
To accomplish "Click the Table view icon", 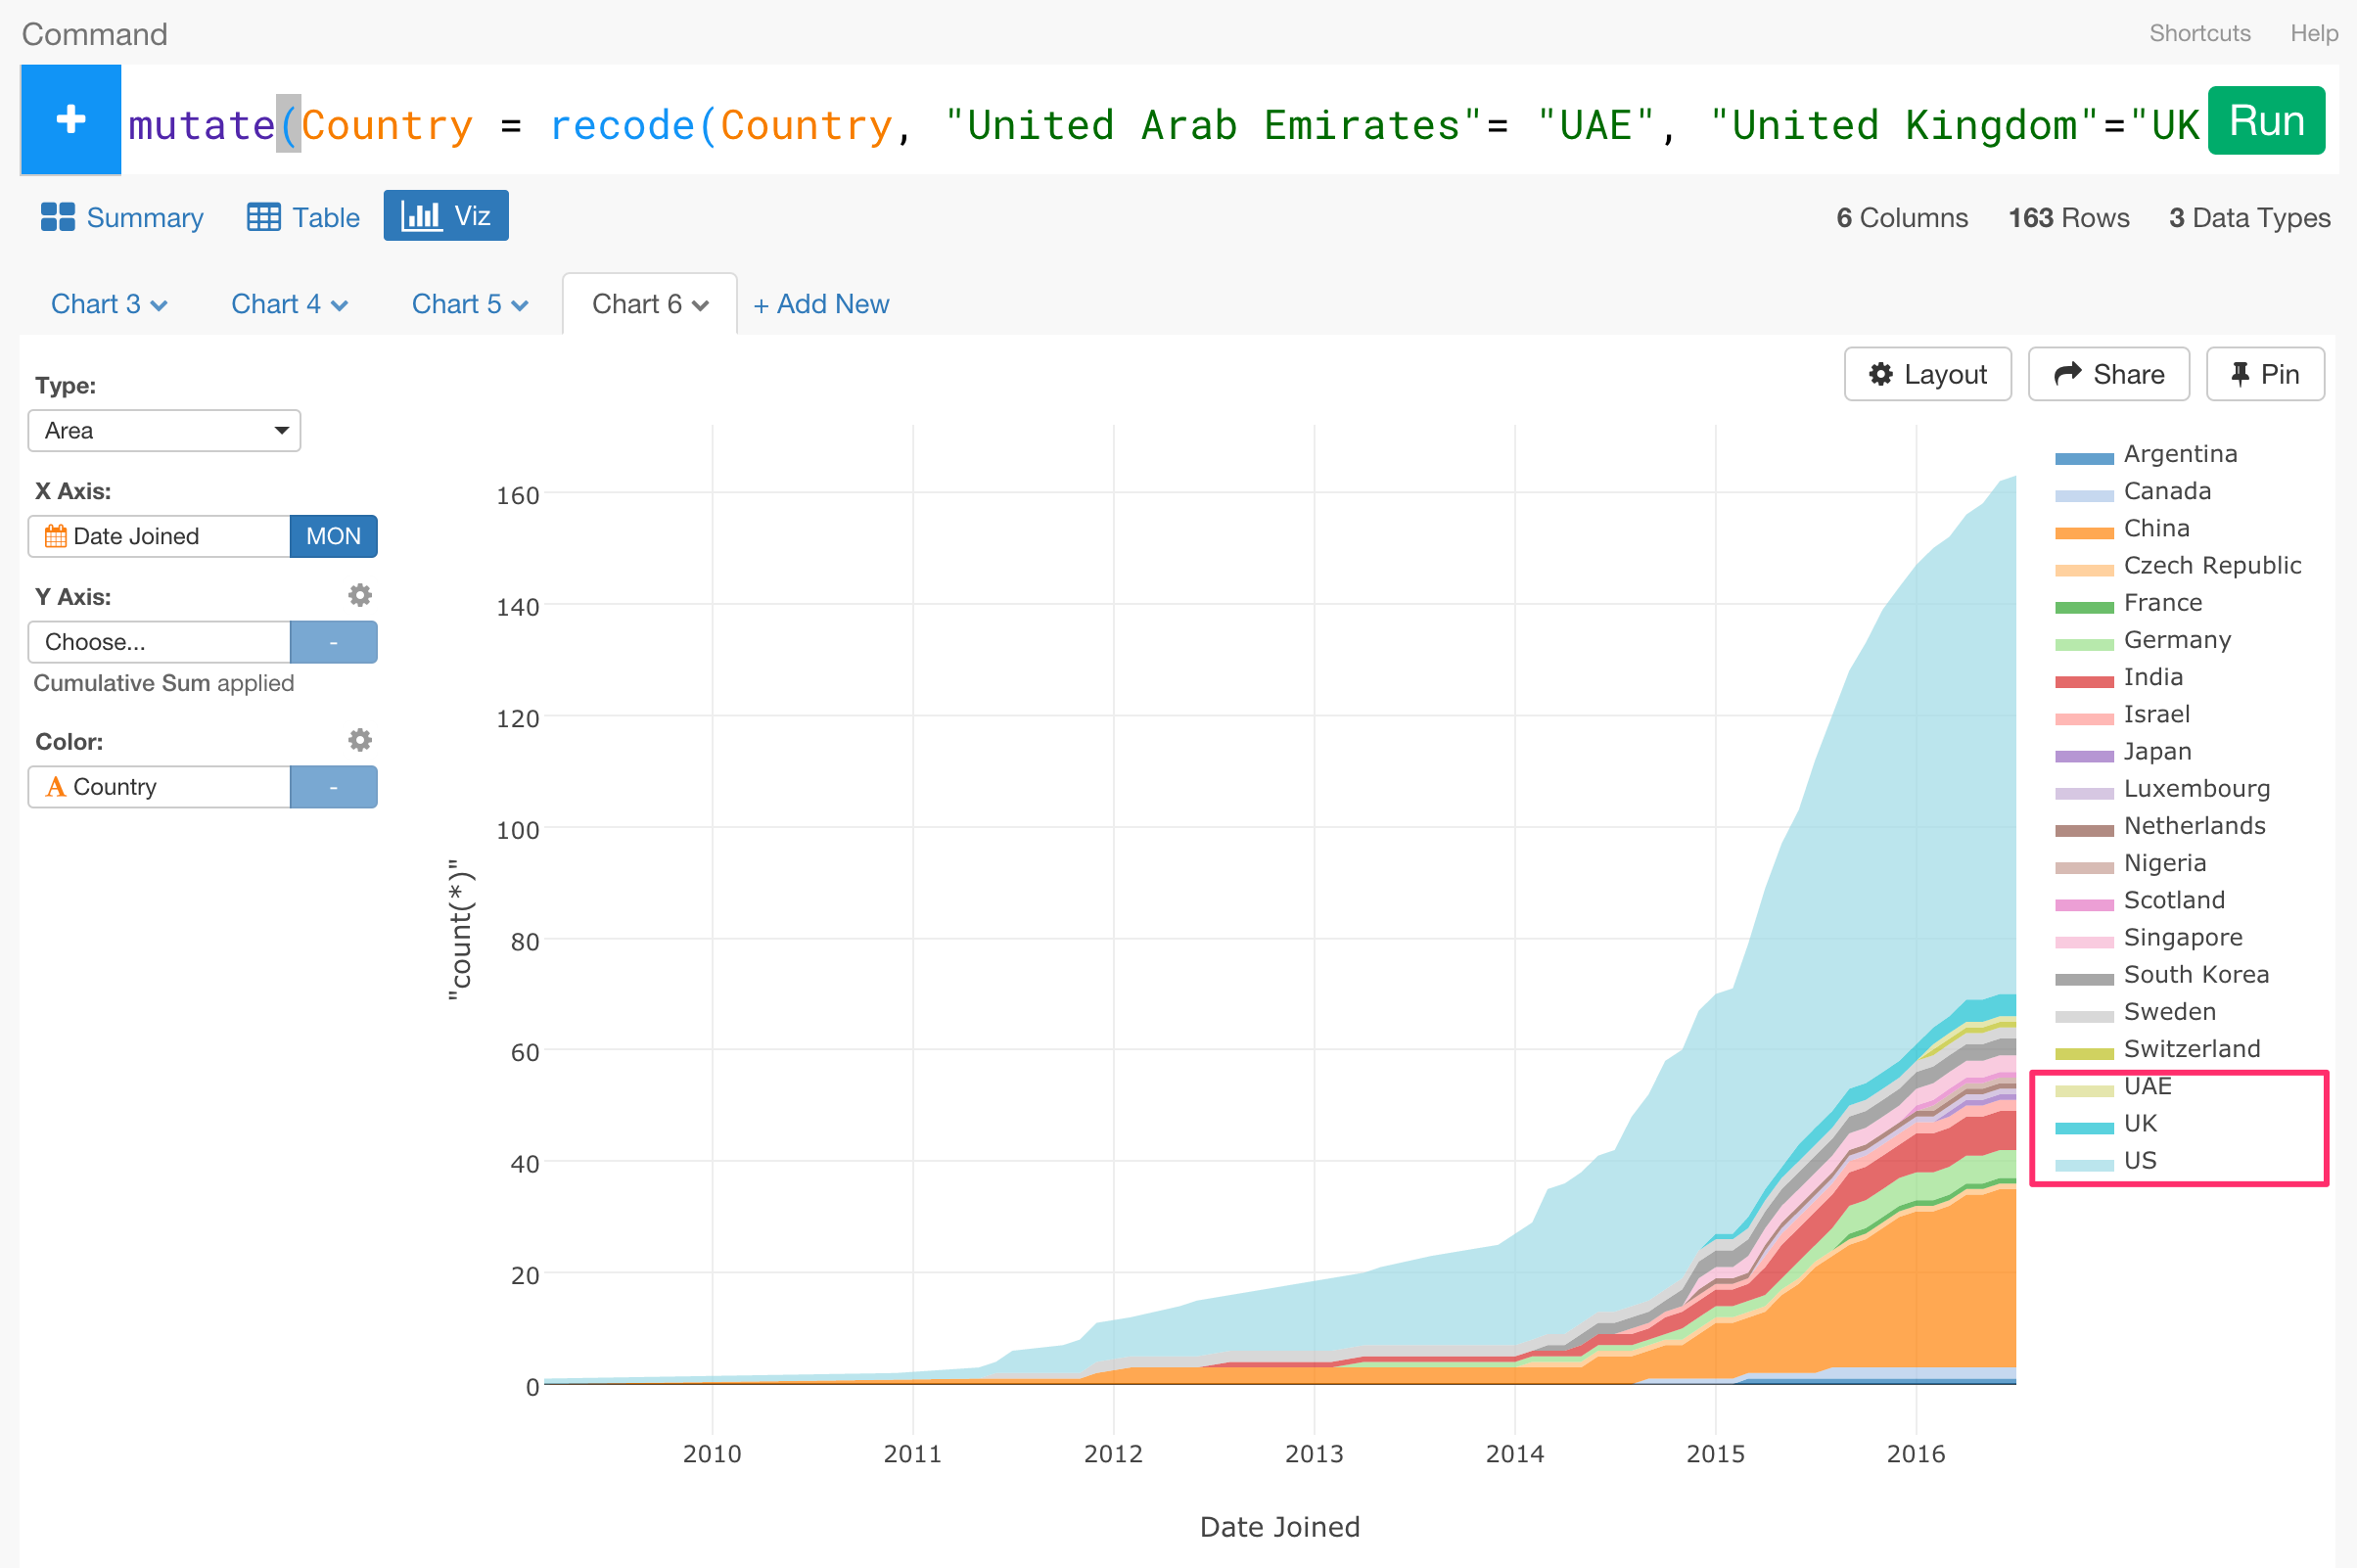I will (x=264, y=217).
